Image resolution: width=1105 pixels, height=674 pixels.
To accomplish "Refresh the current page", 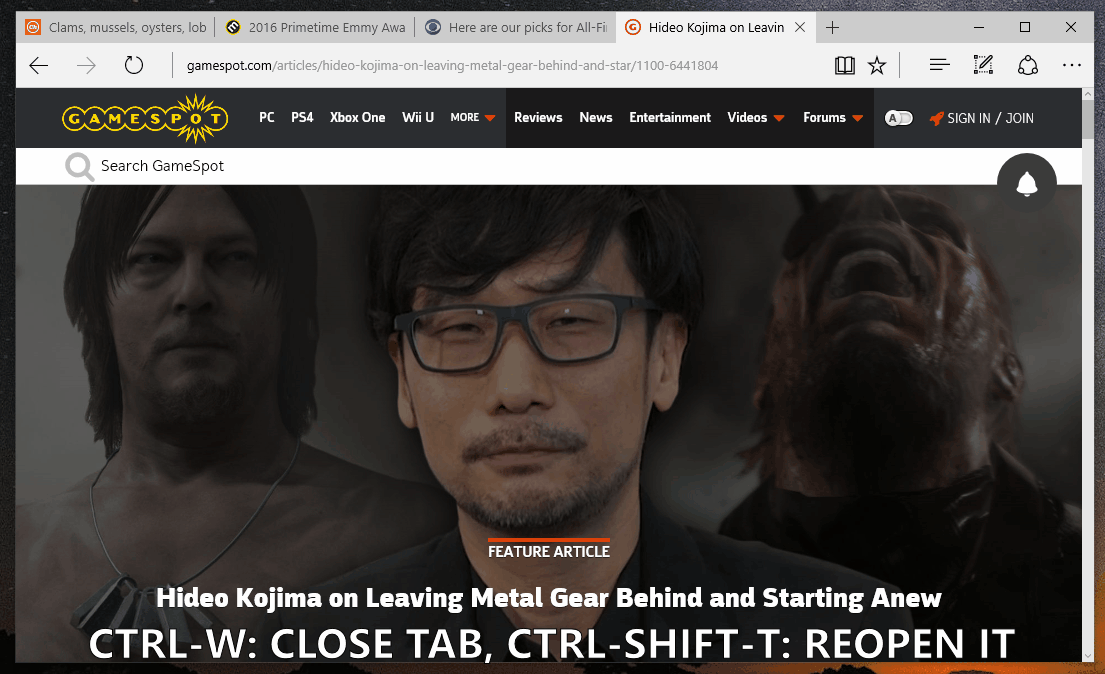I will [134, 64].
